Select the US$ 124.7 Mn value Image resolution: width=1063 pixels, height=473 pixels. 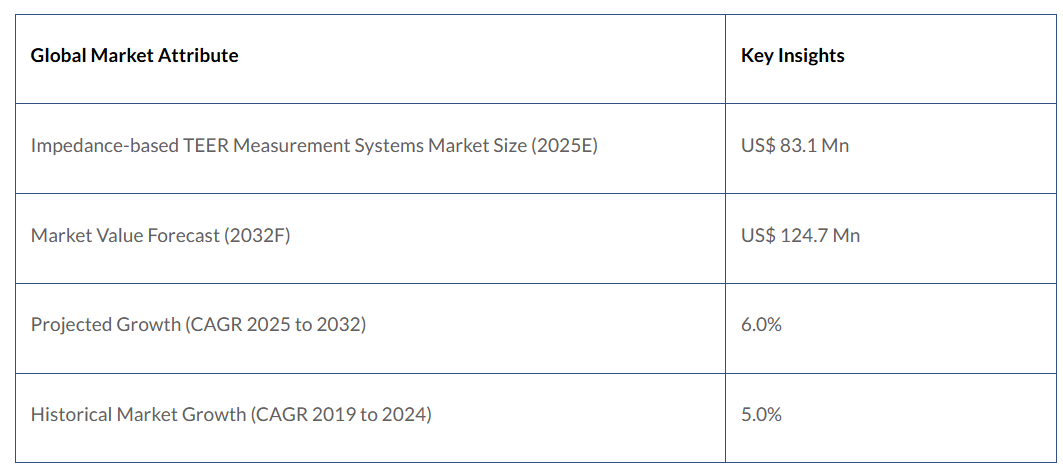pyautogui.click(x=800, y=236)
